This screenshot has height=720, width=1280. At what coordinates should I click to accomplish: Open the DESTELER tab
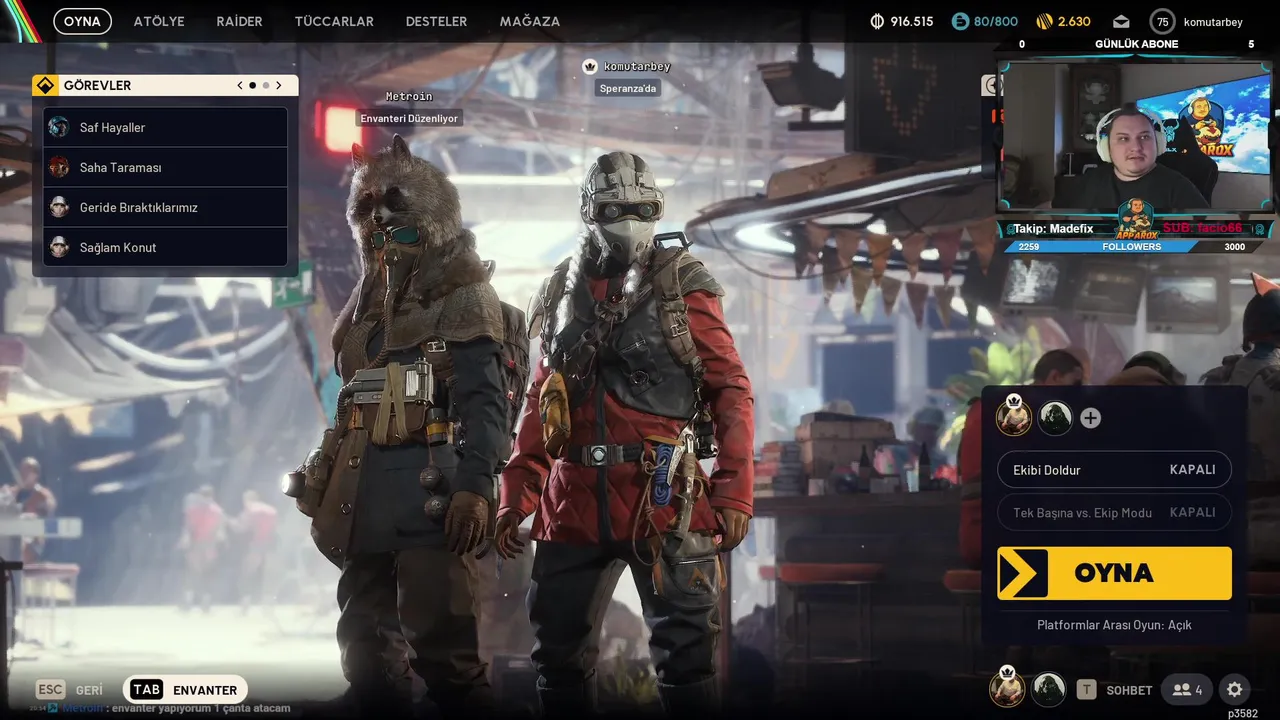coord(436,21)
